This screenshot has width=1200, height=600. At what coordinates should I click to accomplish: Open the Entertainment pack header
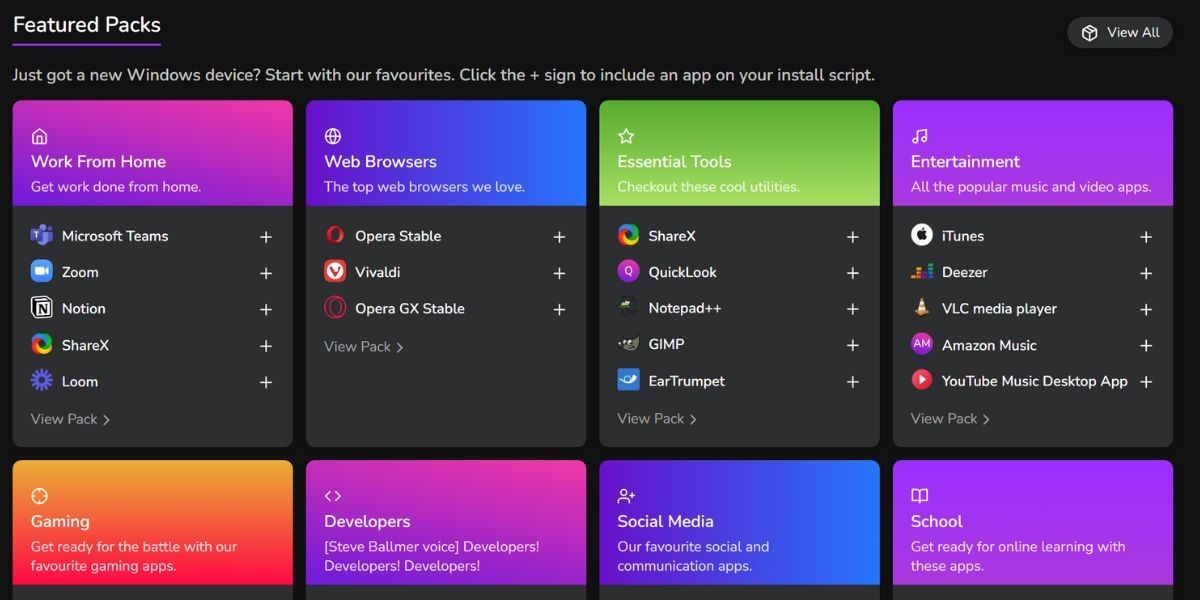click(1033, 153)
